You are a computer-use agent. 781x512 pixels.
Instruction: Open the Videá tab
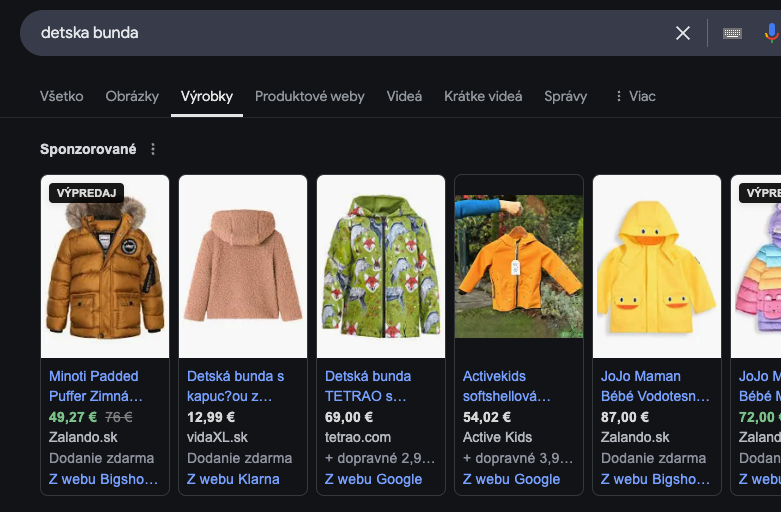404,96
